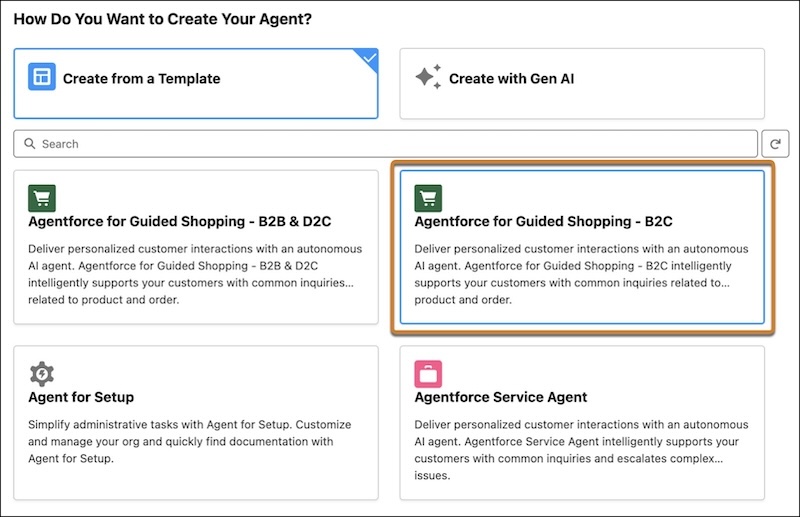The image size is (800, 517).
Task: Click the B2B & D2C card description text
Action: click(195, 274)
